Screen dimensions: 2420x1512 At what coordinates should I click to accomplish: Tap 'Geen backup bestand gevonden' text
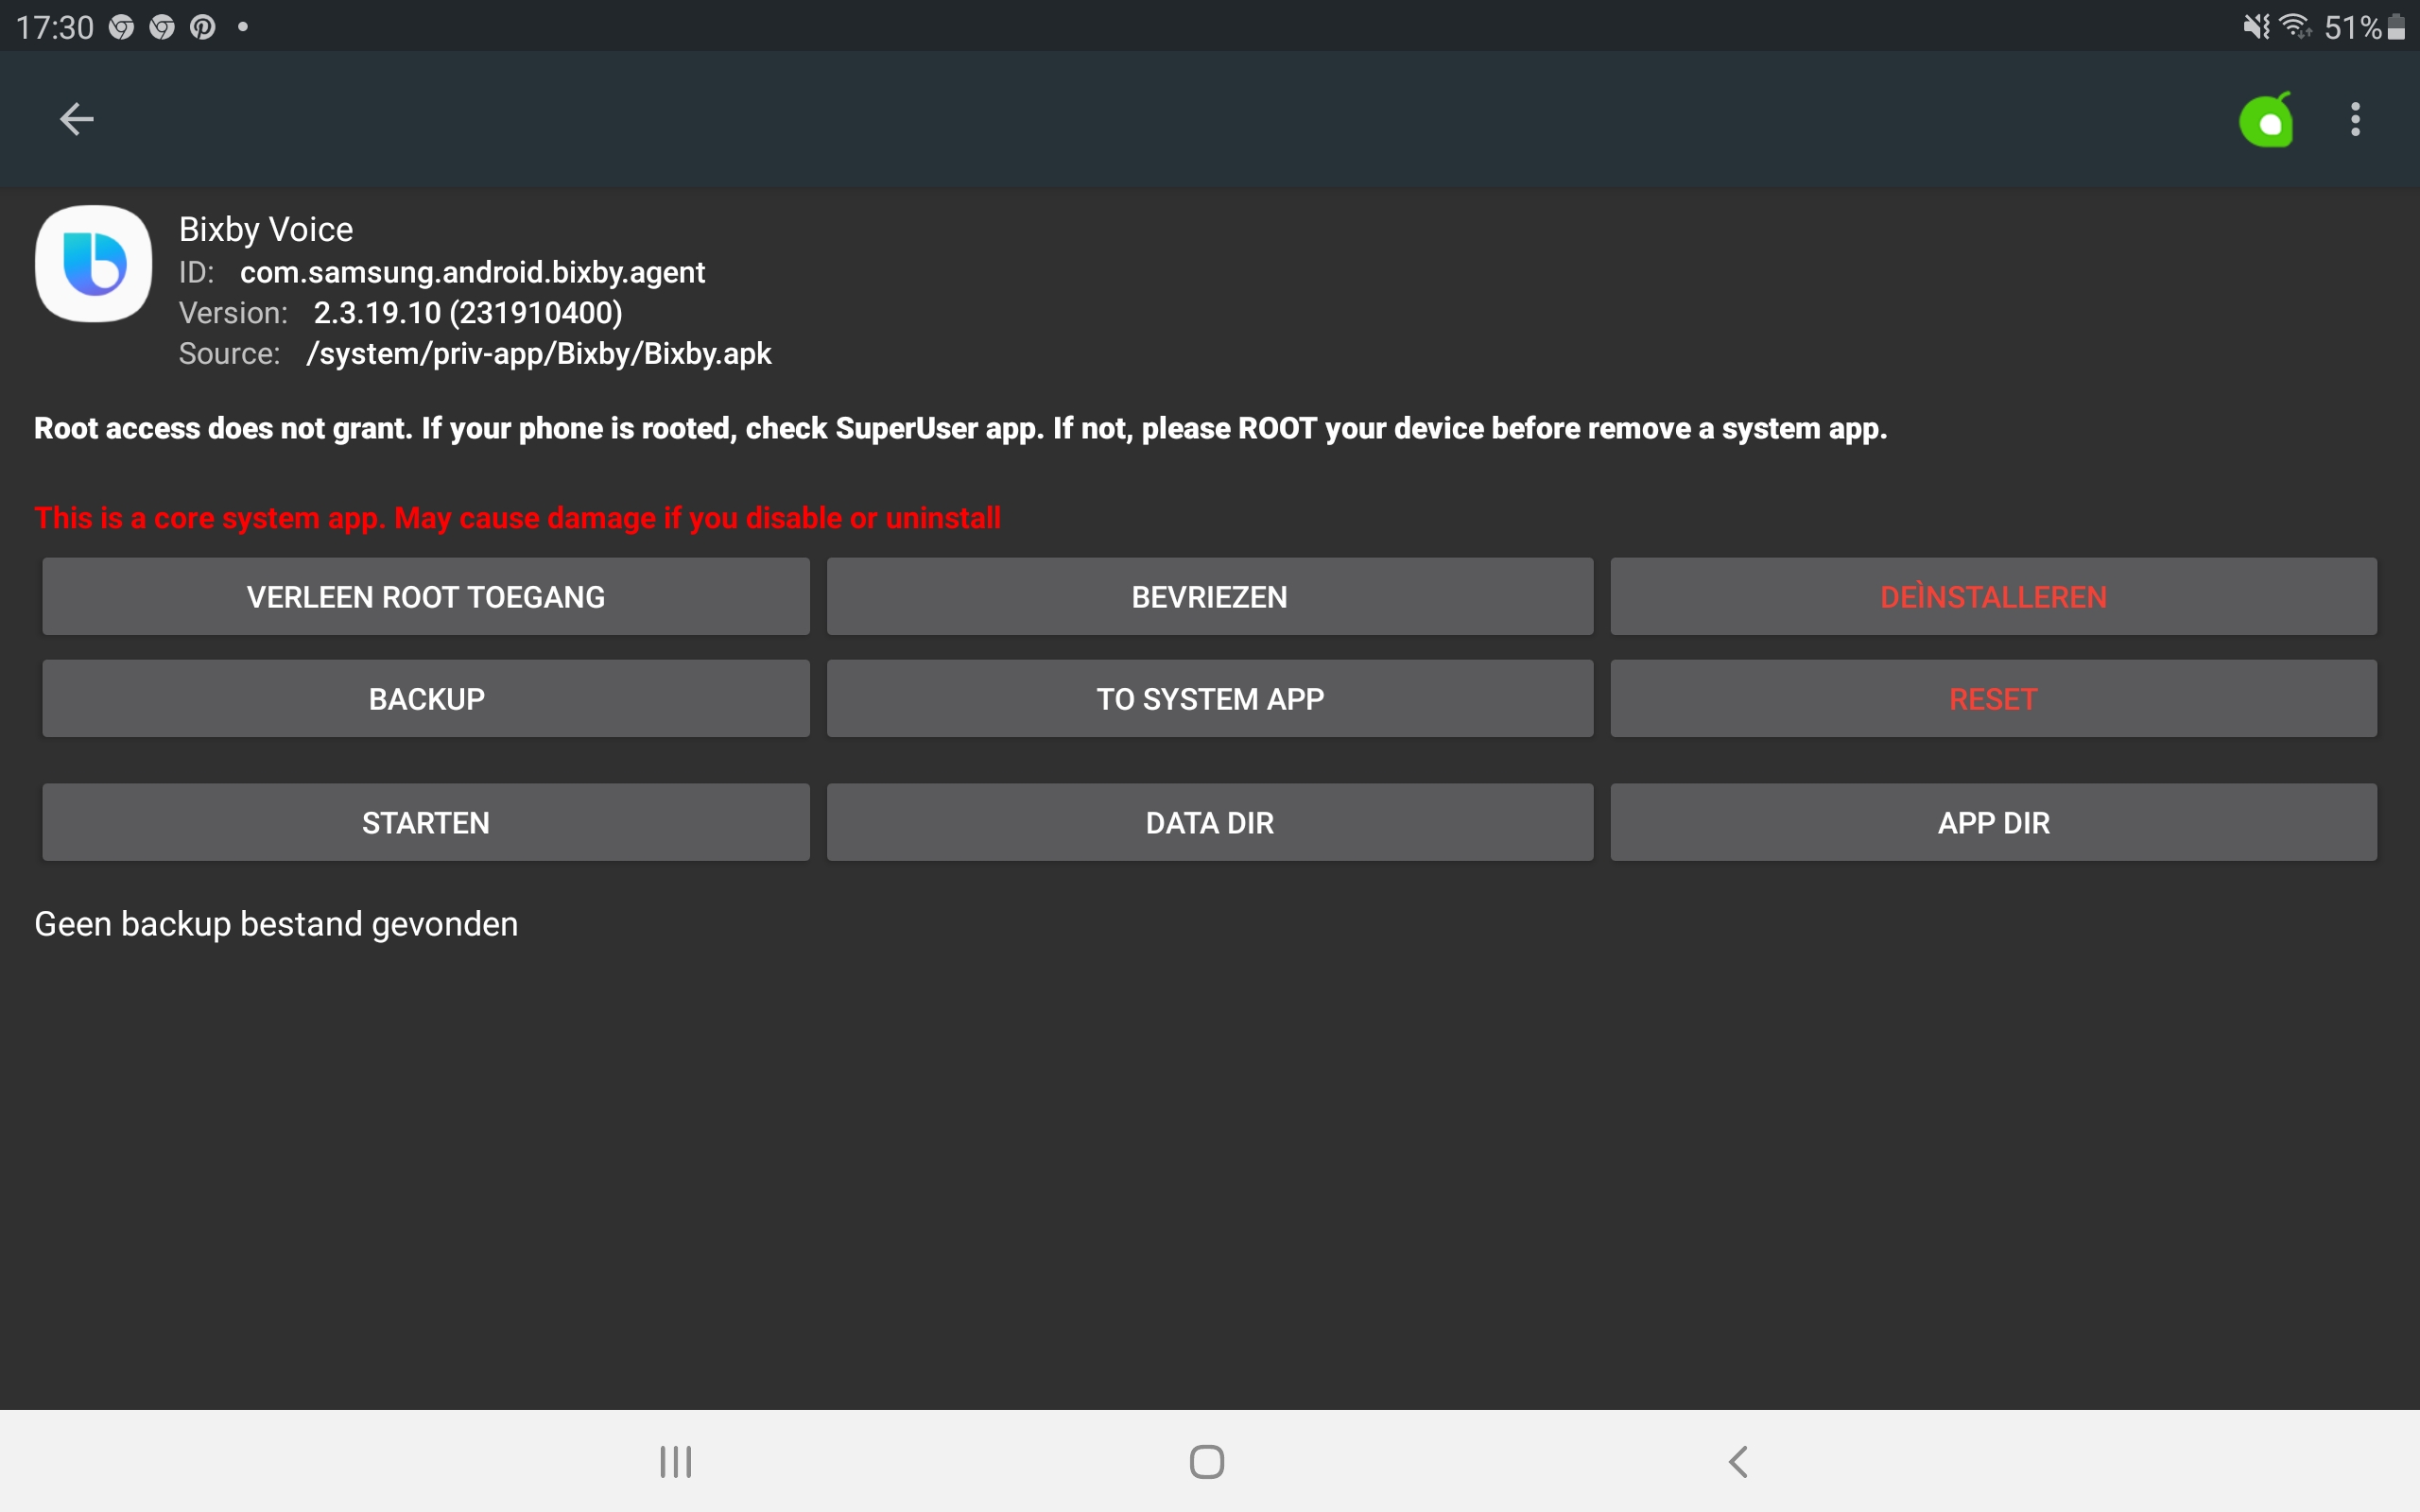[x=276, y=924]
